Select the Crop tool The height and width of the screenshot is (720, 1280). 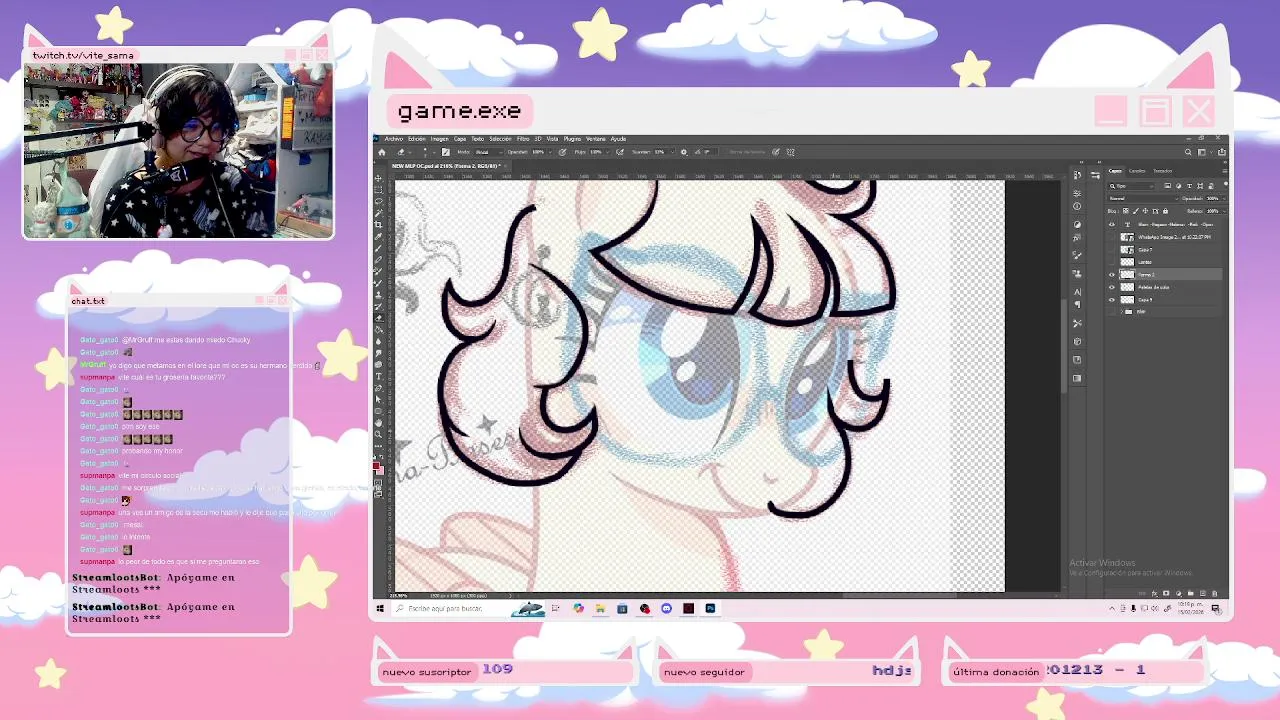point(378,225)
